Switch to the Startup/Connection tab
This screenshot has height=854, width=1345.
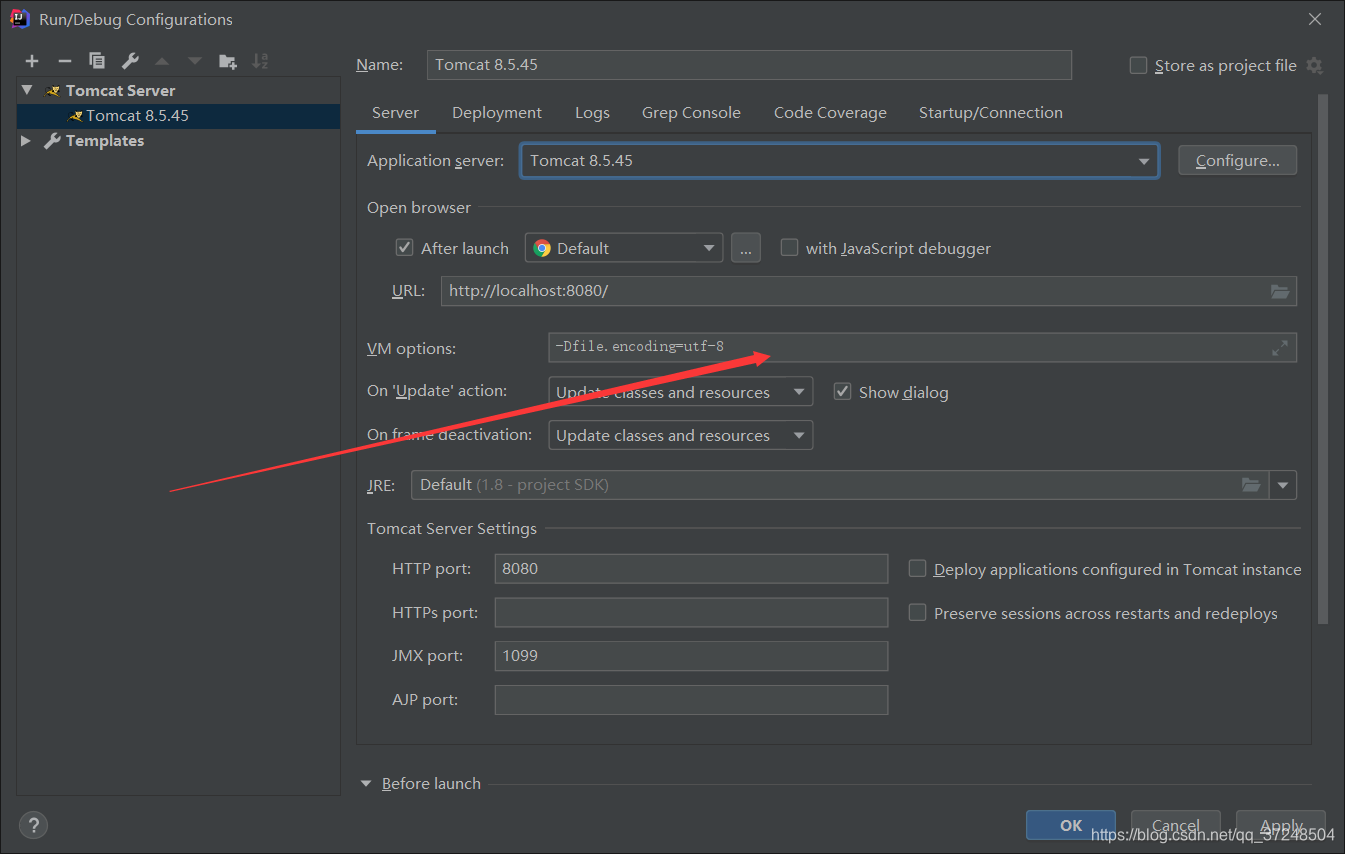click(x=991, y=112)
